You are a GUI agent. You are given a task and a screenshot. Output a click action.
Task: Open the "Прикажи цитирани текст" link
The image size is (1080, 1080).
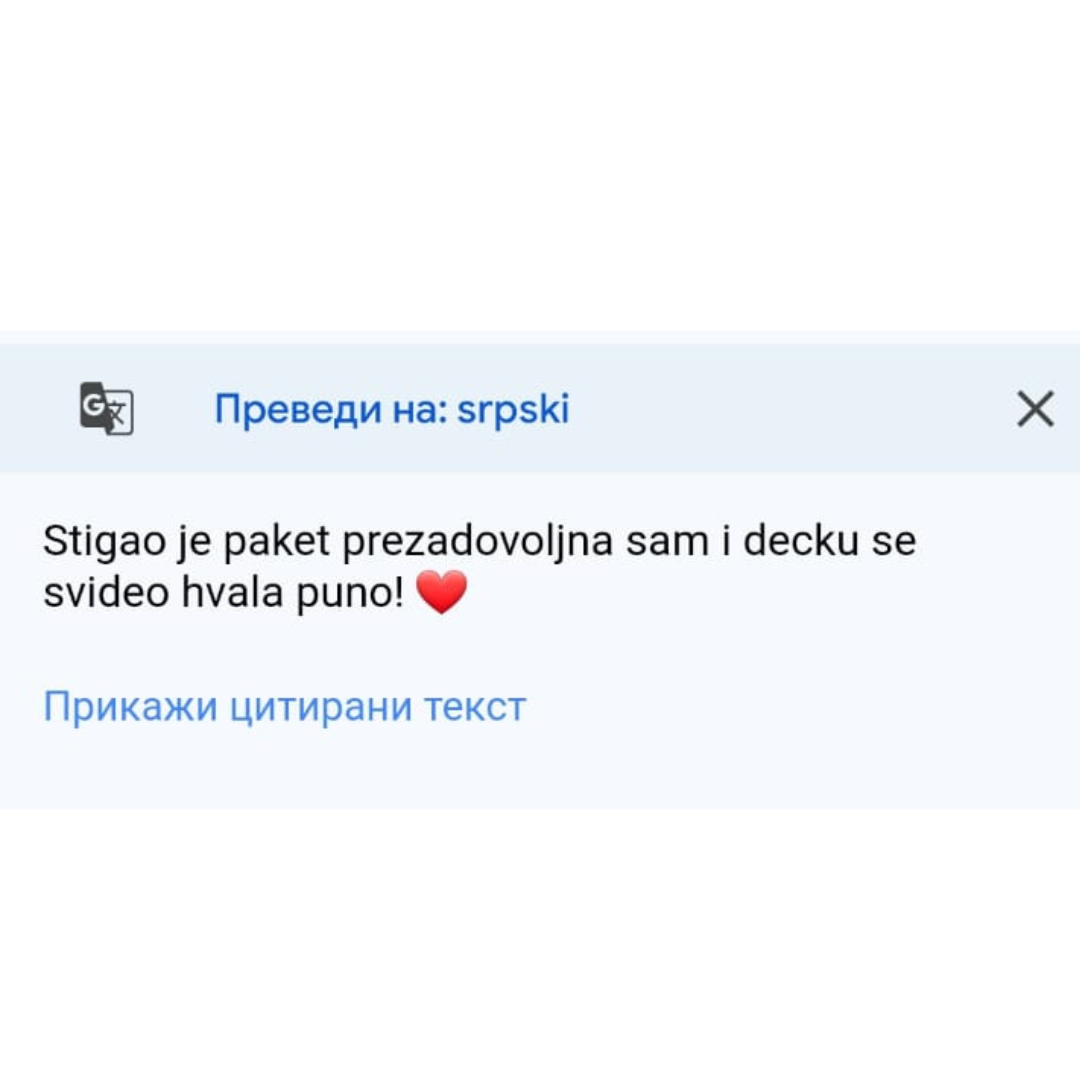[284, 707]
